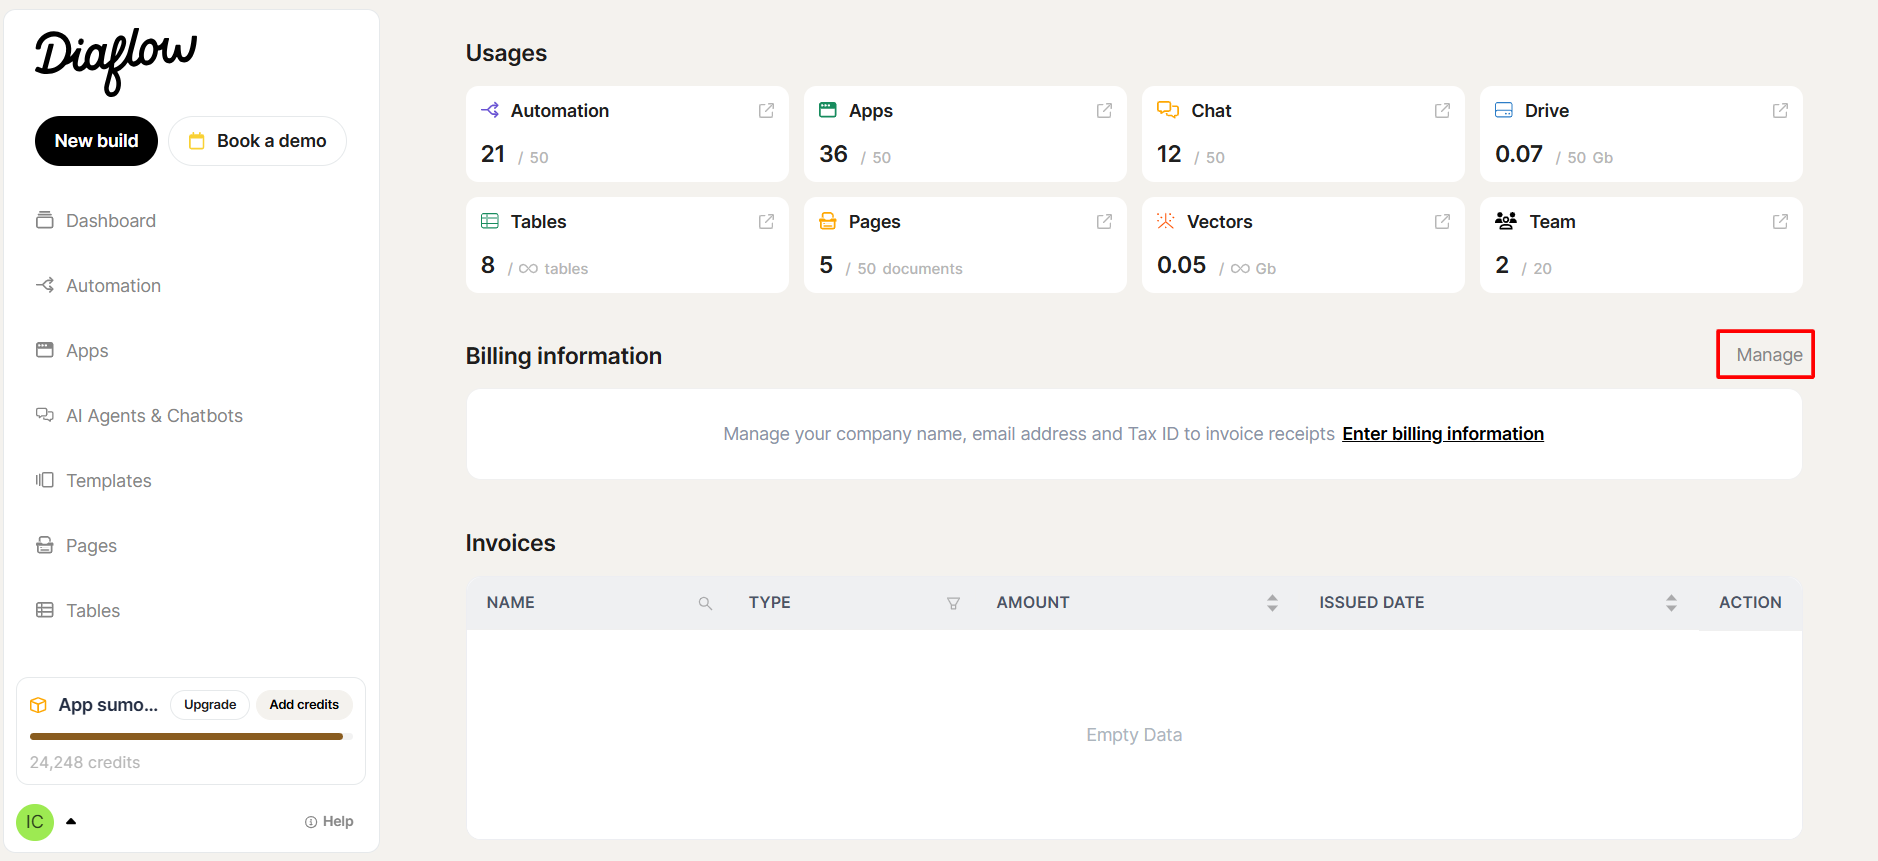This screenshot has height=861, width=1878.
Task: Open AI Agents & Chatbots section
Action: tap(154, 416)
